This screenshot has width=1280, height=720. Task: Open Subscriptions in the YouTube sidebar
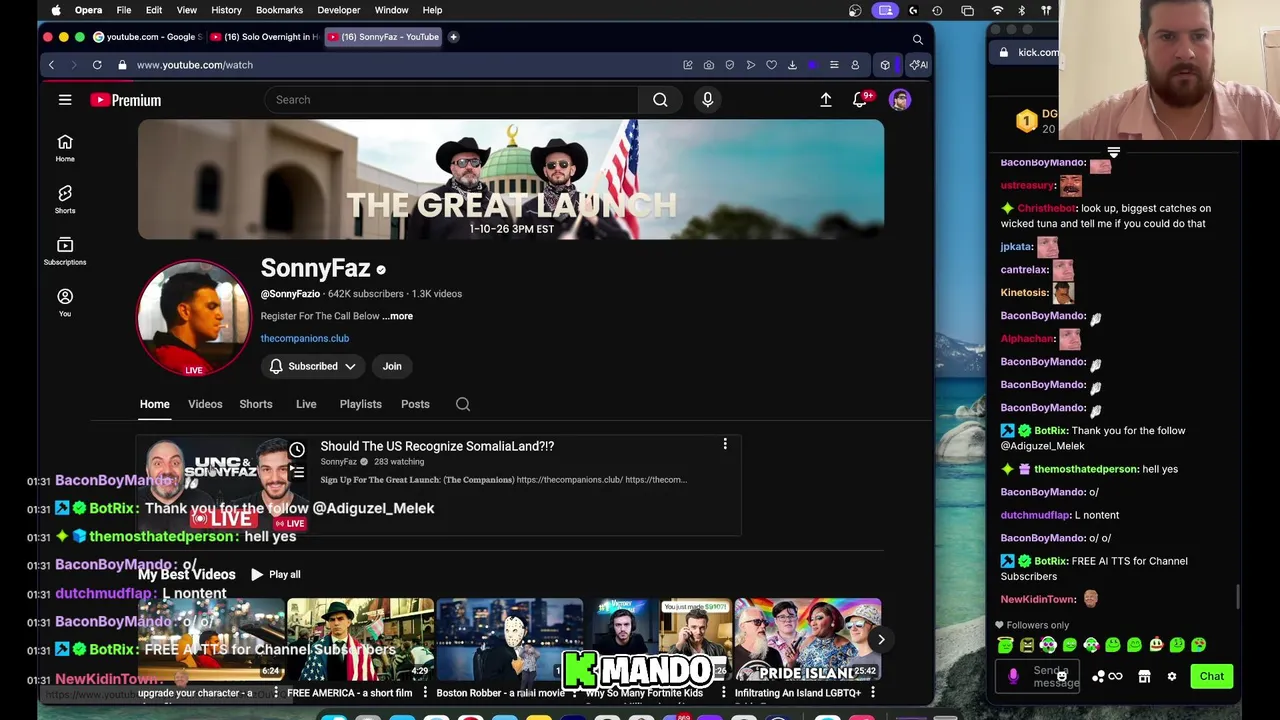pos(65,251)
